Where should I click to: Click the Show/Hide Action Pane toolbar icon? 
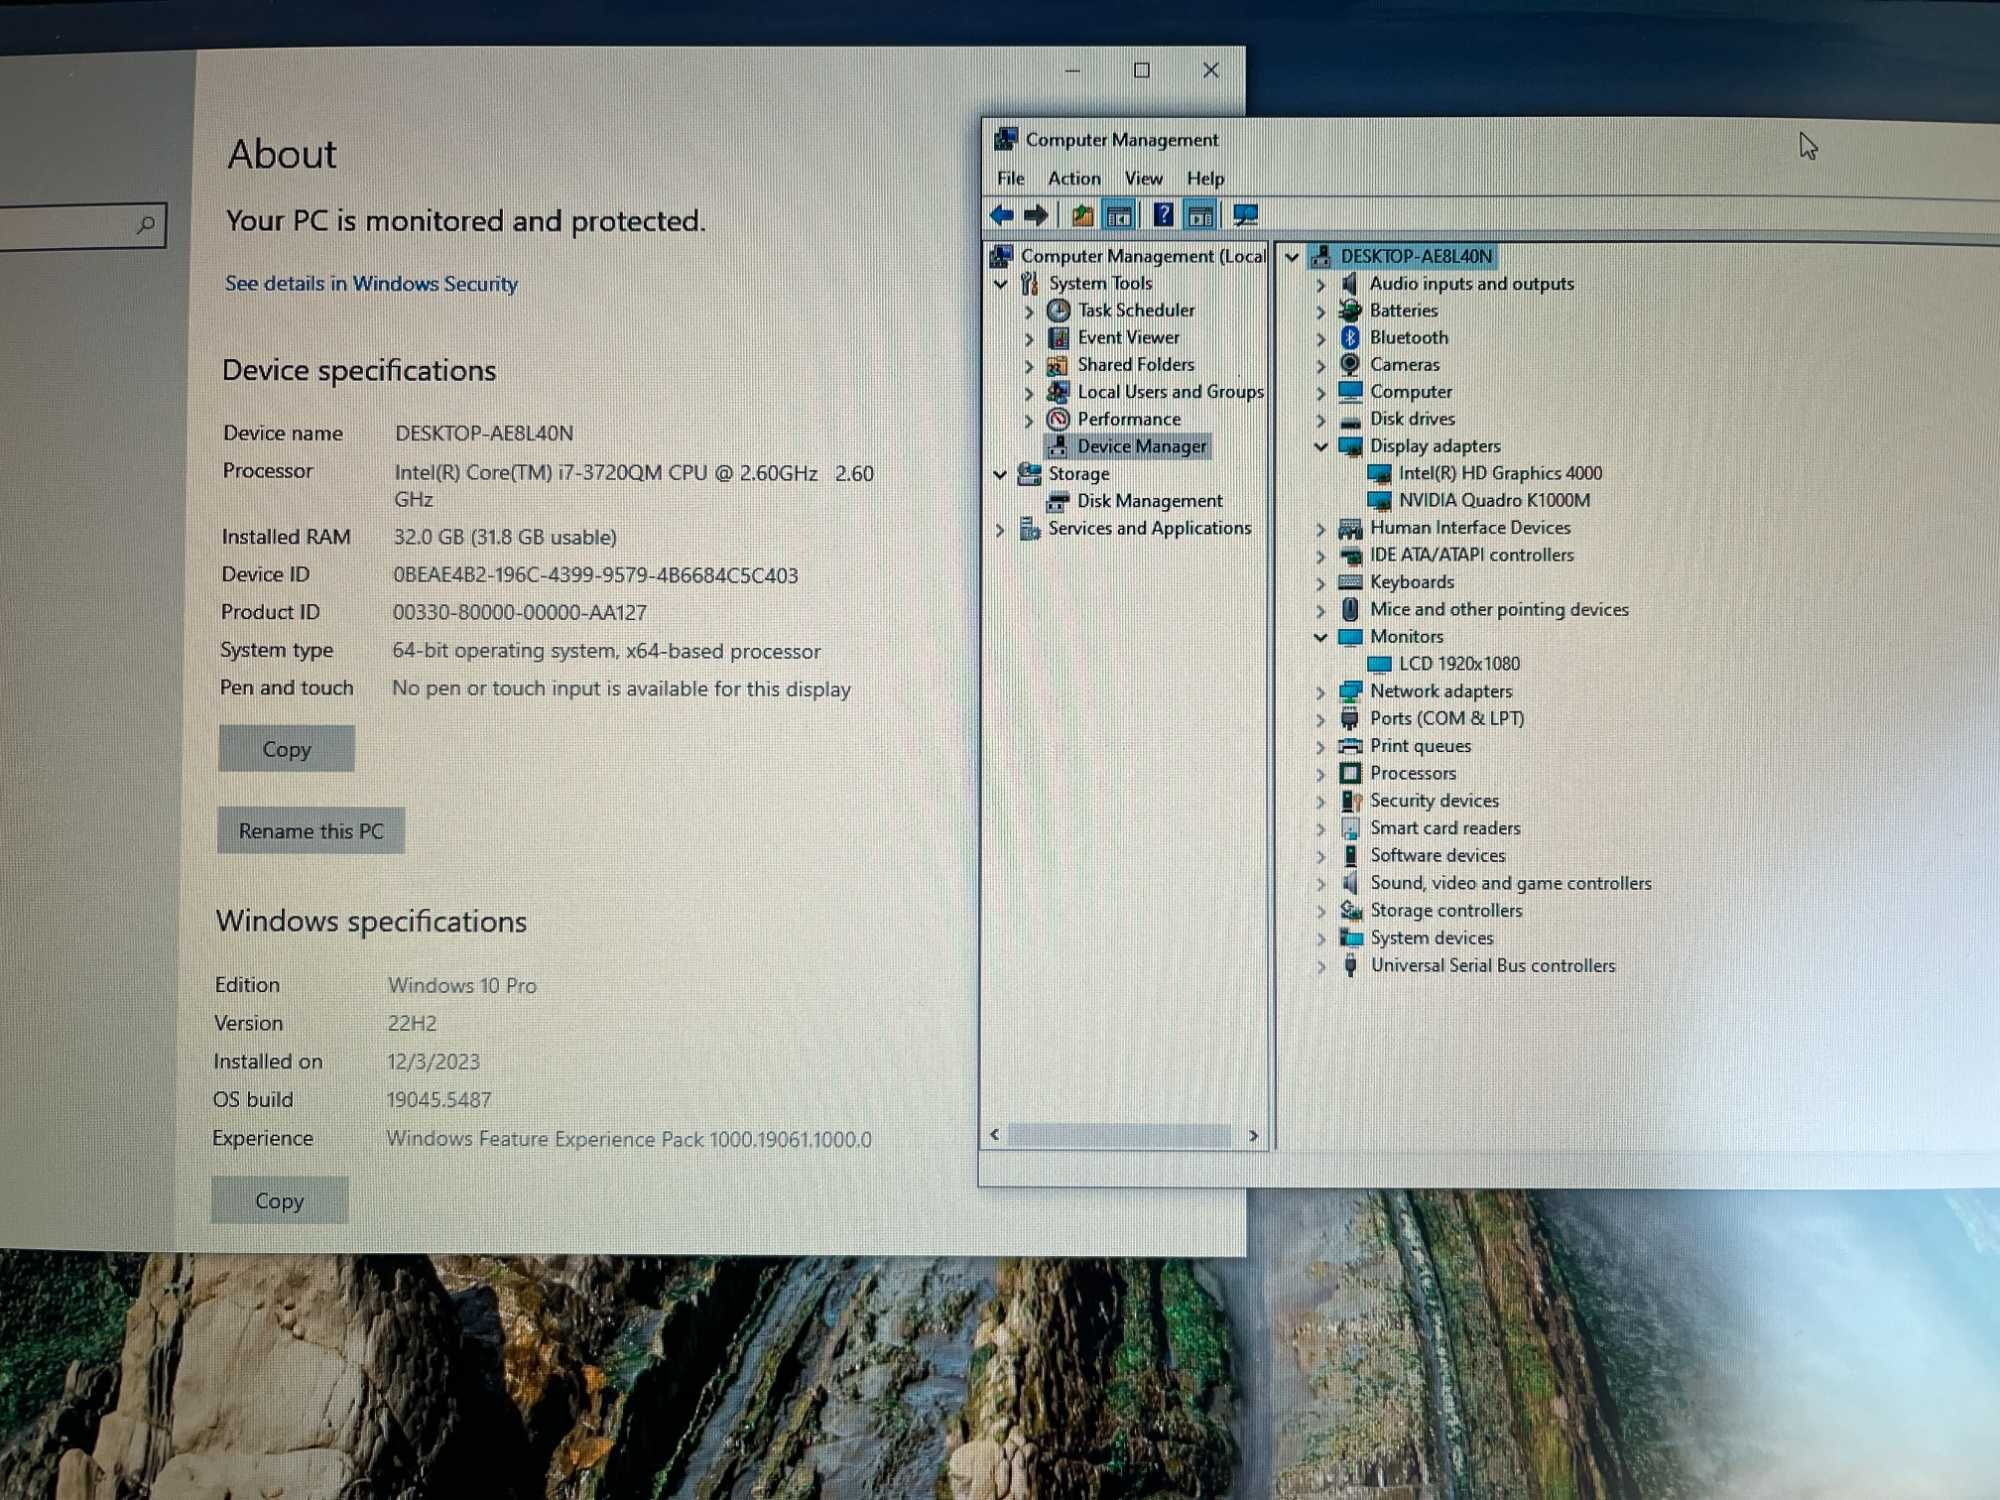click(1200, 215)
